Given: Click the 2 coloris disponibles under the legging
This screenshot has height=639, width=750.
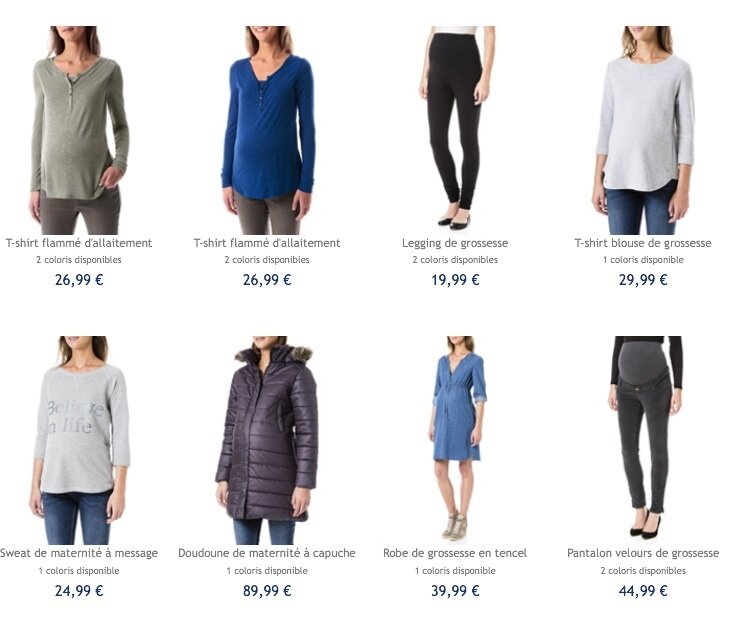Looking at the screenshot, I should [x=455, y=260].
